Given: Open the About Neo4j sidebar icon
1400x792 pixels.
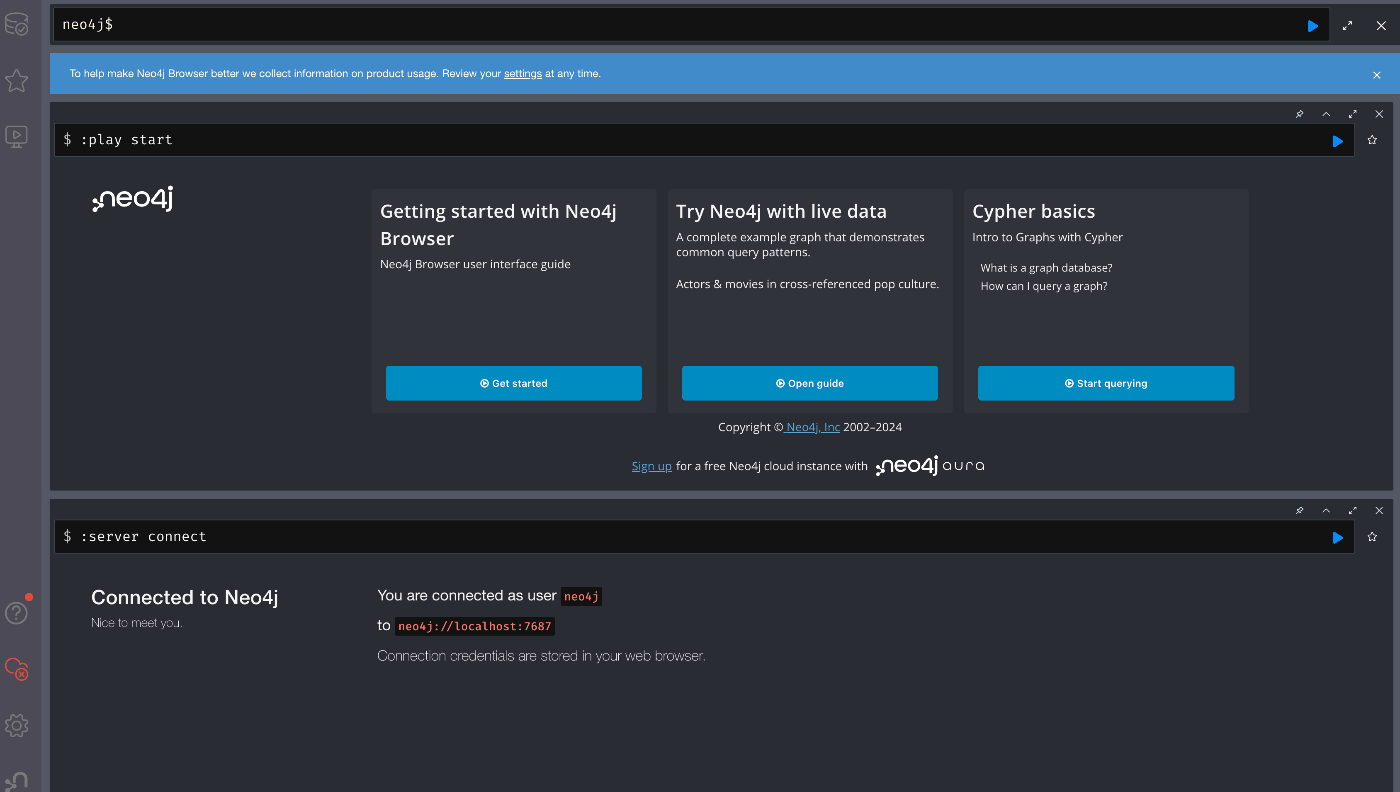Looking at the screenshot, I should point(16,780).
